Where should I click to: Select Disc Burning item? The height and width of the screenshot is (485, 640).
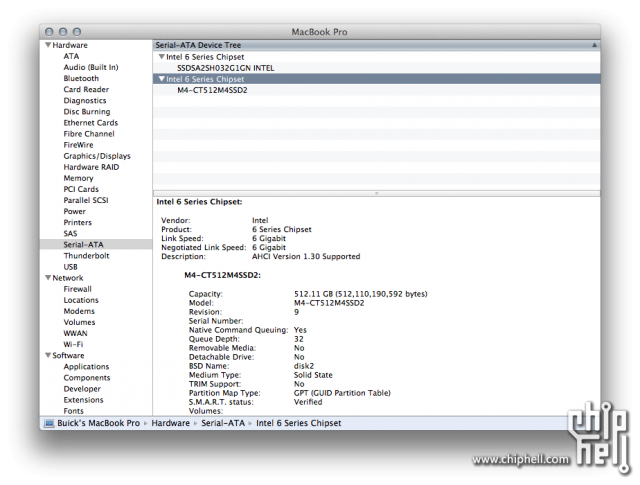(87, 111)
